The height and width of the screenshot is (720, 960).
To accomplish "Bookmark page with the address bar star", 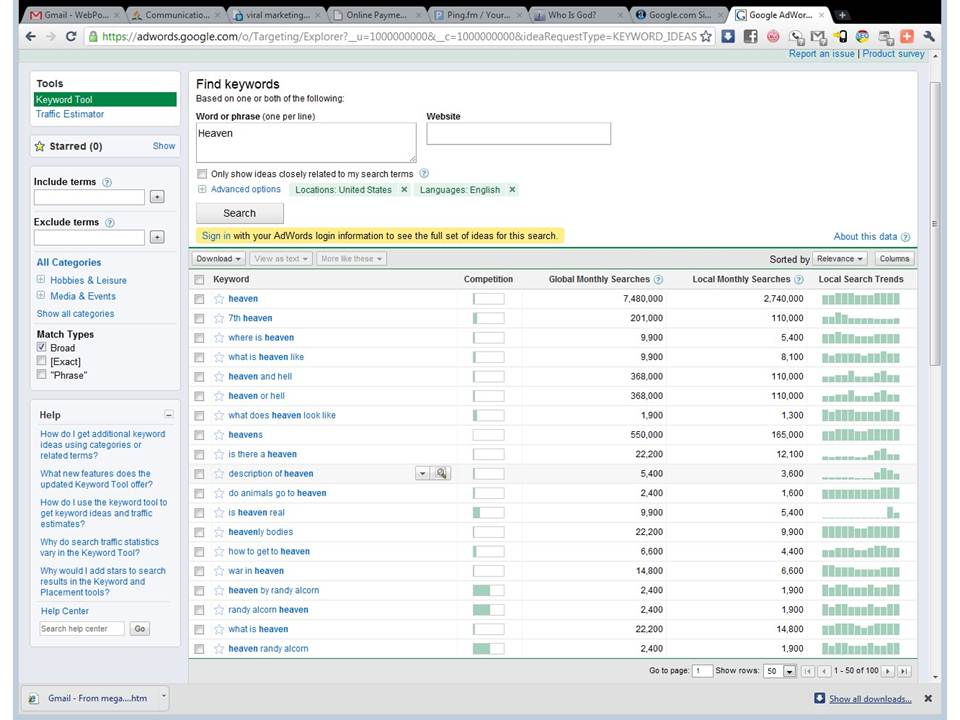I will pos(706,36).
